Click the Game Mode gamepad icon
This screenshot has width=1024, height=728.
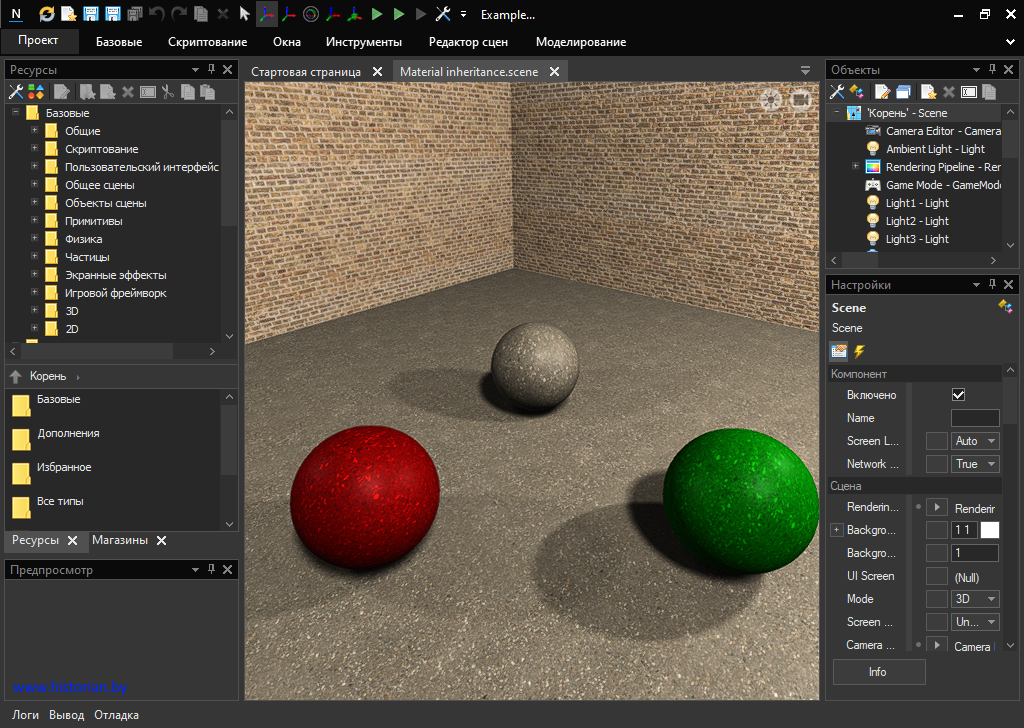[873, 185]
